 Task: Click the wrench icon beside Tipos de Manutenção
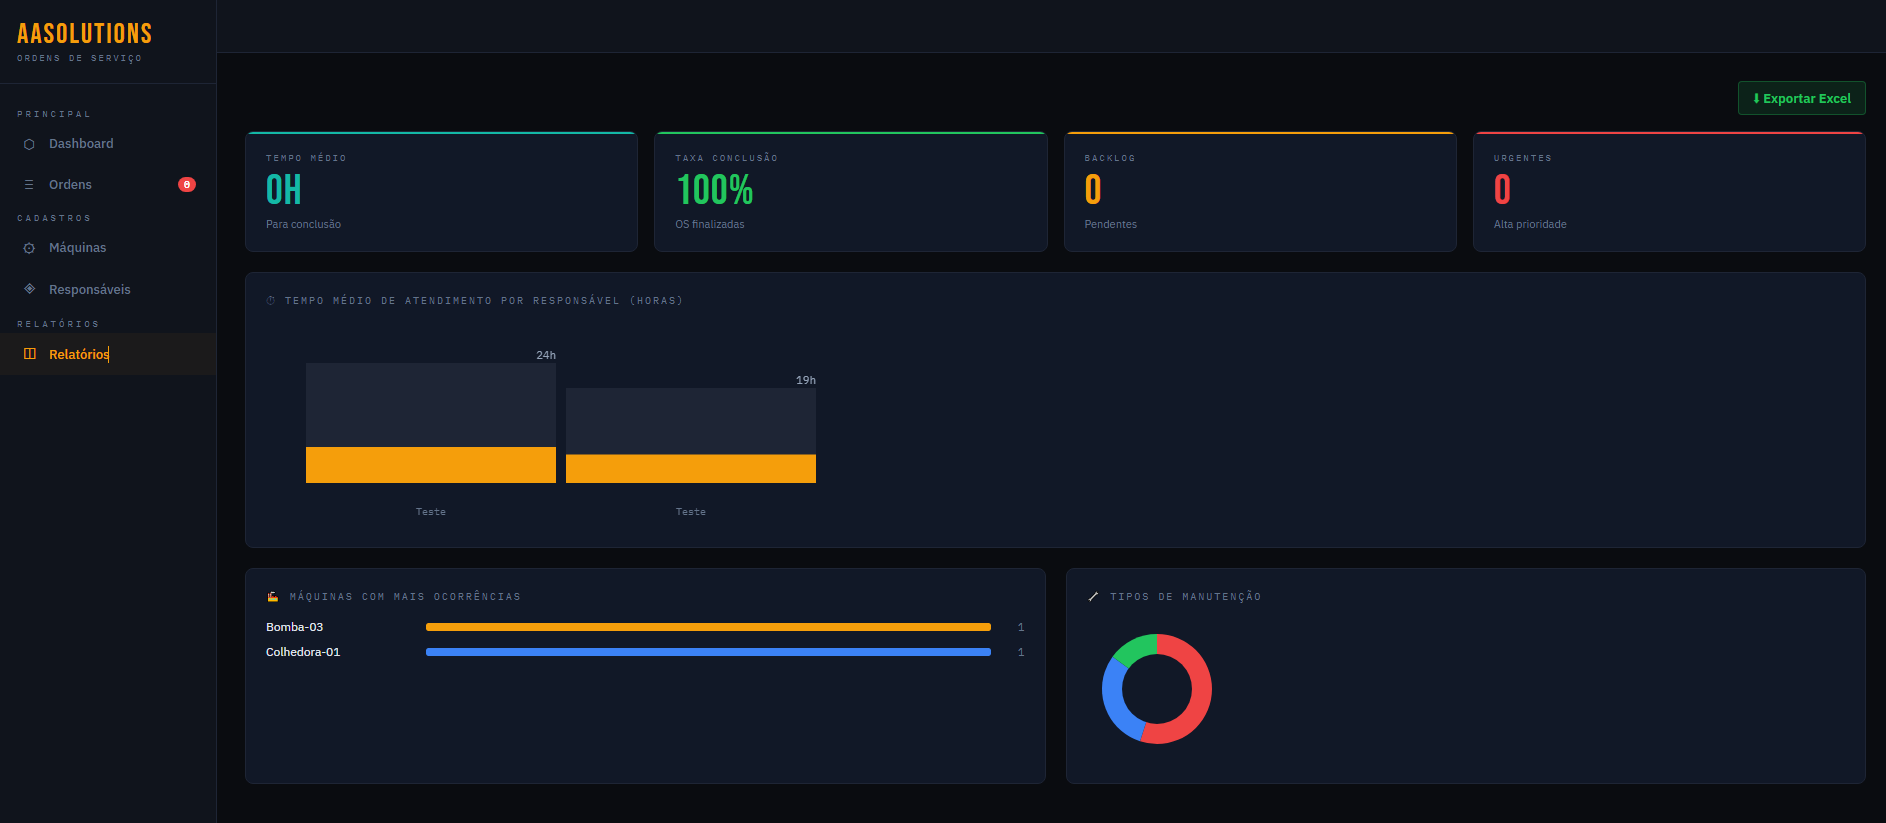pyautogui.click(x=1093, y=597)
